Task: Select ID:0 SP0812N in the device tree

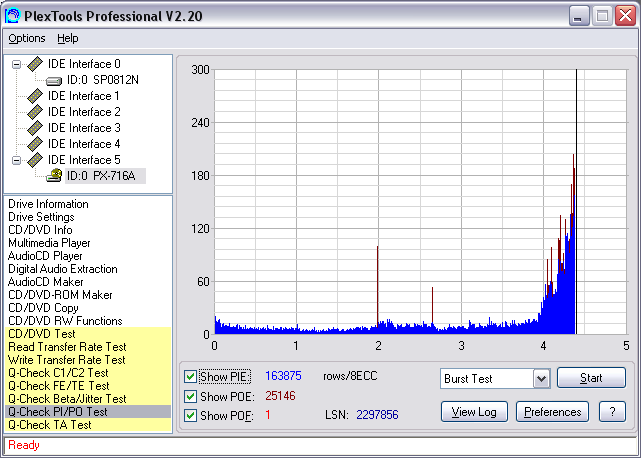Action: [103, 80]
